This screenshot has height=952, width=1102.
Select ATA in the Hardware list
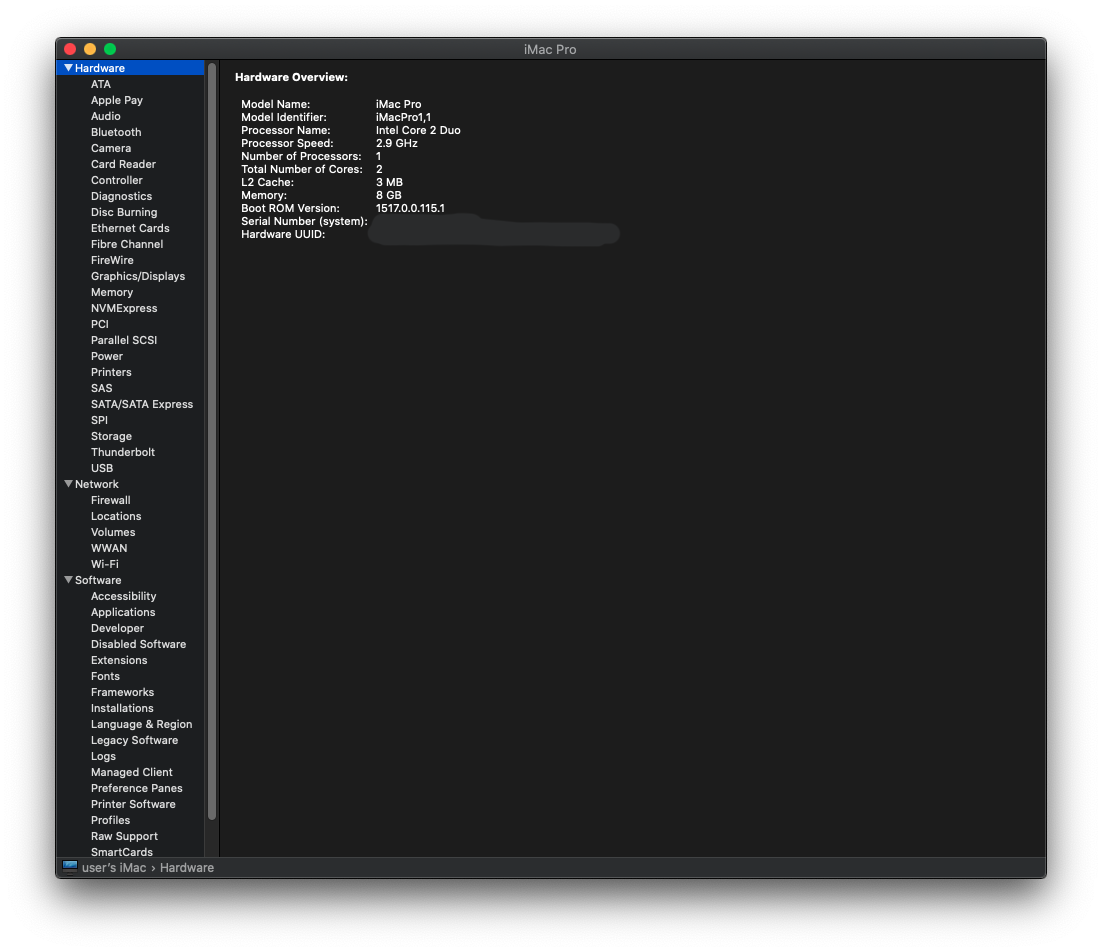[101, 84]
